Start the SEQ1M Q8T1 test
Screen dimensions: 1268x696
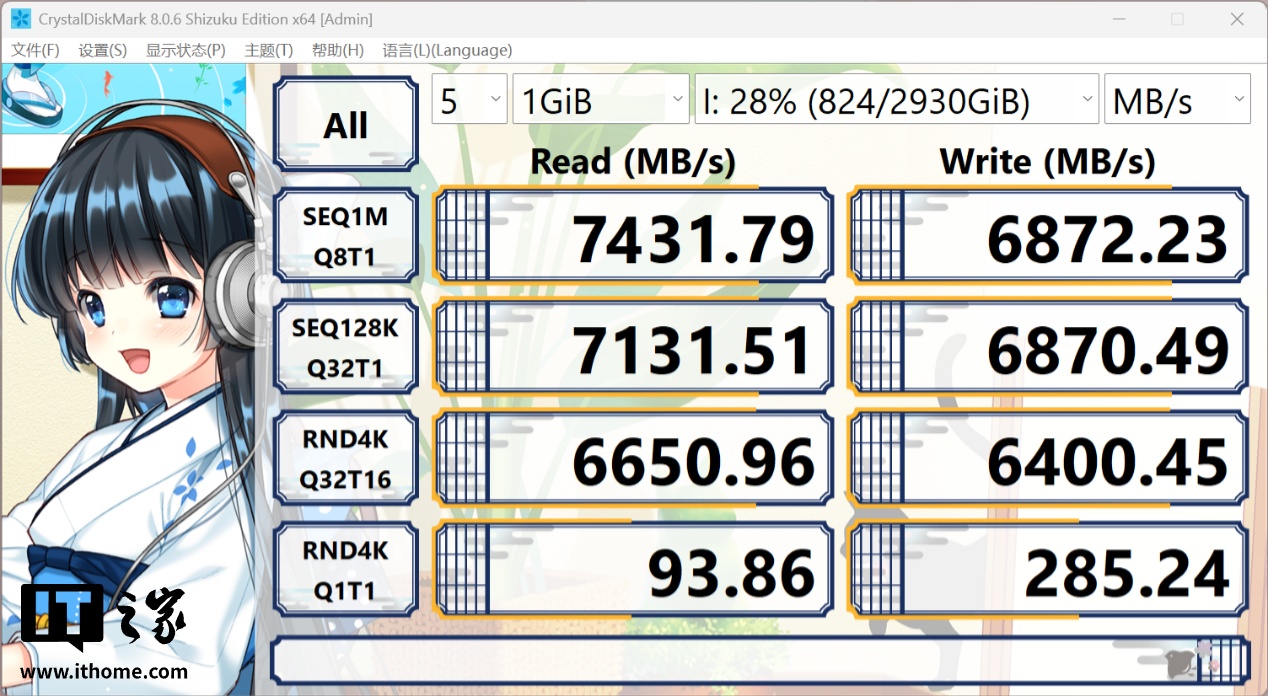coord(345,237)
